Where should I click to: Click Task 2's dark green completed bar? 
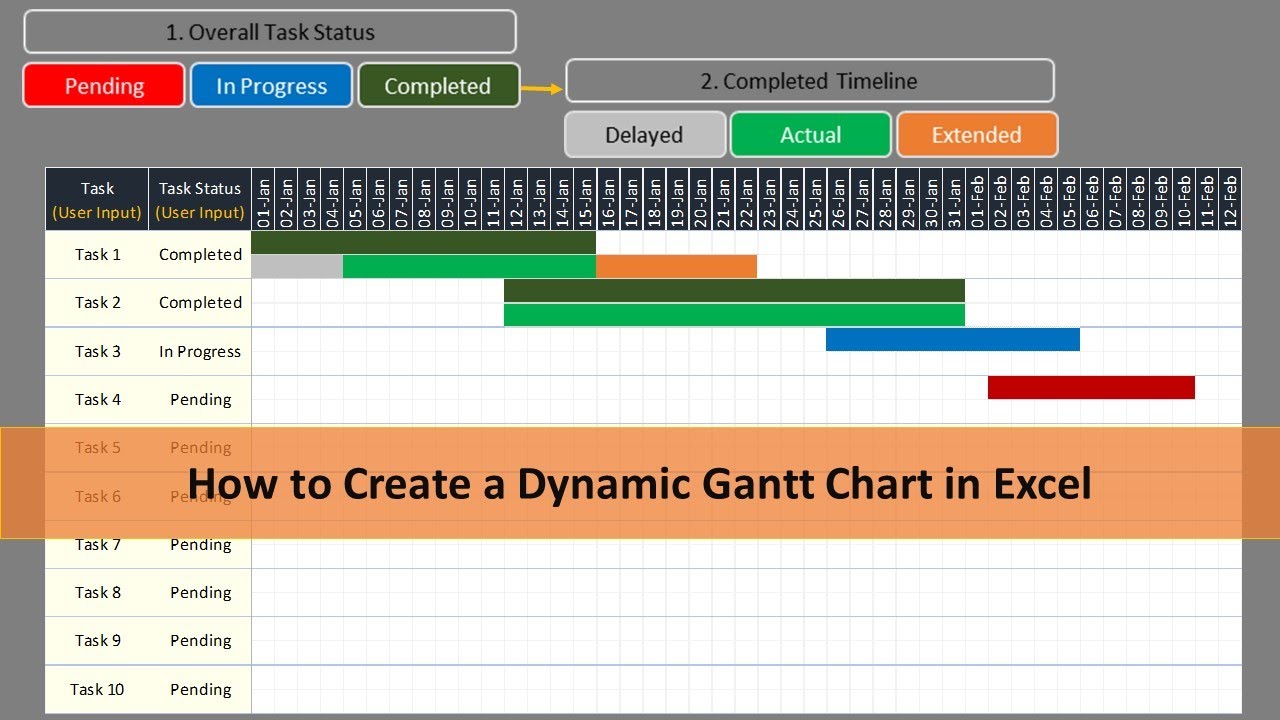[734, 291]
